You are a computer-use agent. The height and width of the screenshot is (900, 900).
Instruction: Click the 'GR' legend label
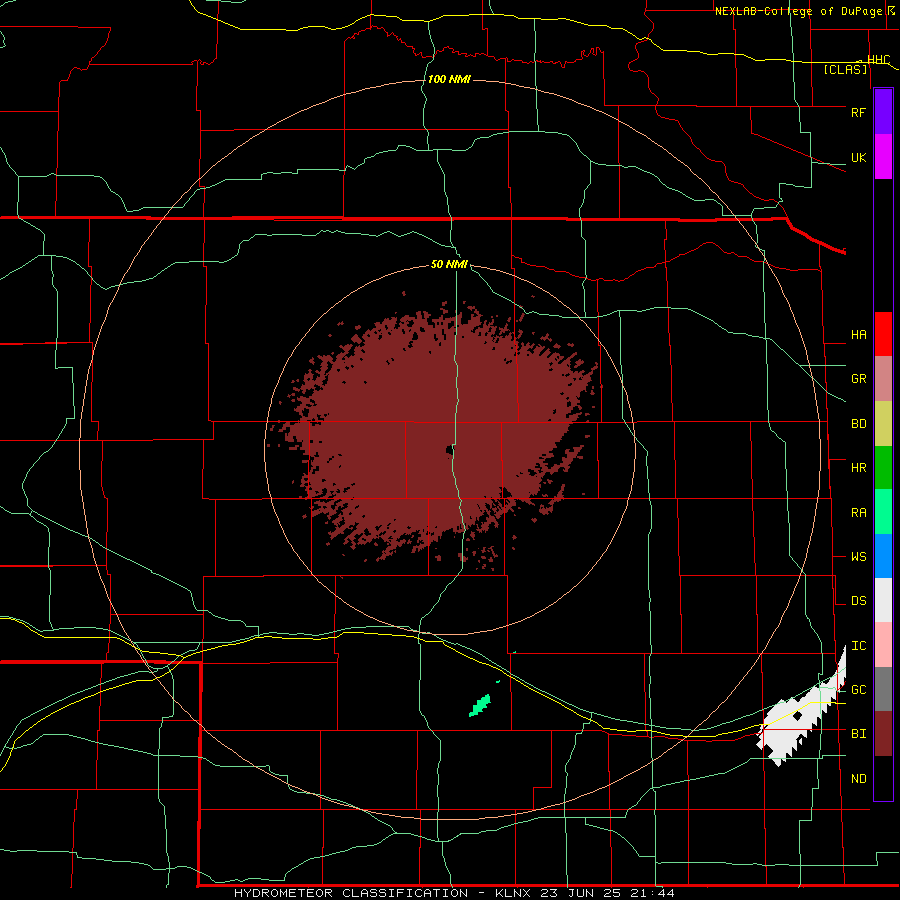coord(858,379)
